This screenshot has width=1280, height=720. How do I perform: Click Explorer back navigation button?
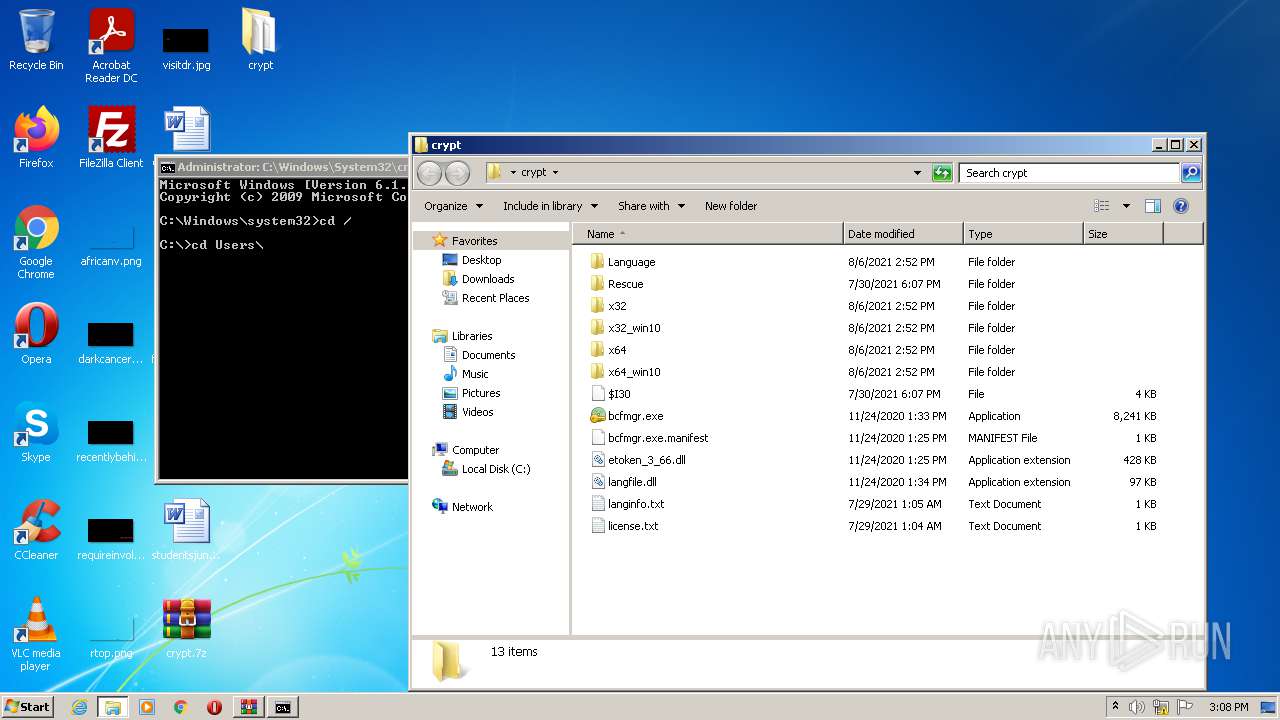pyautogui.click(x=430, y=173)
